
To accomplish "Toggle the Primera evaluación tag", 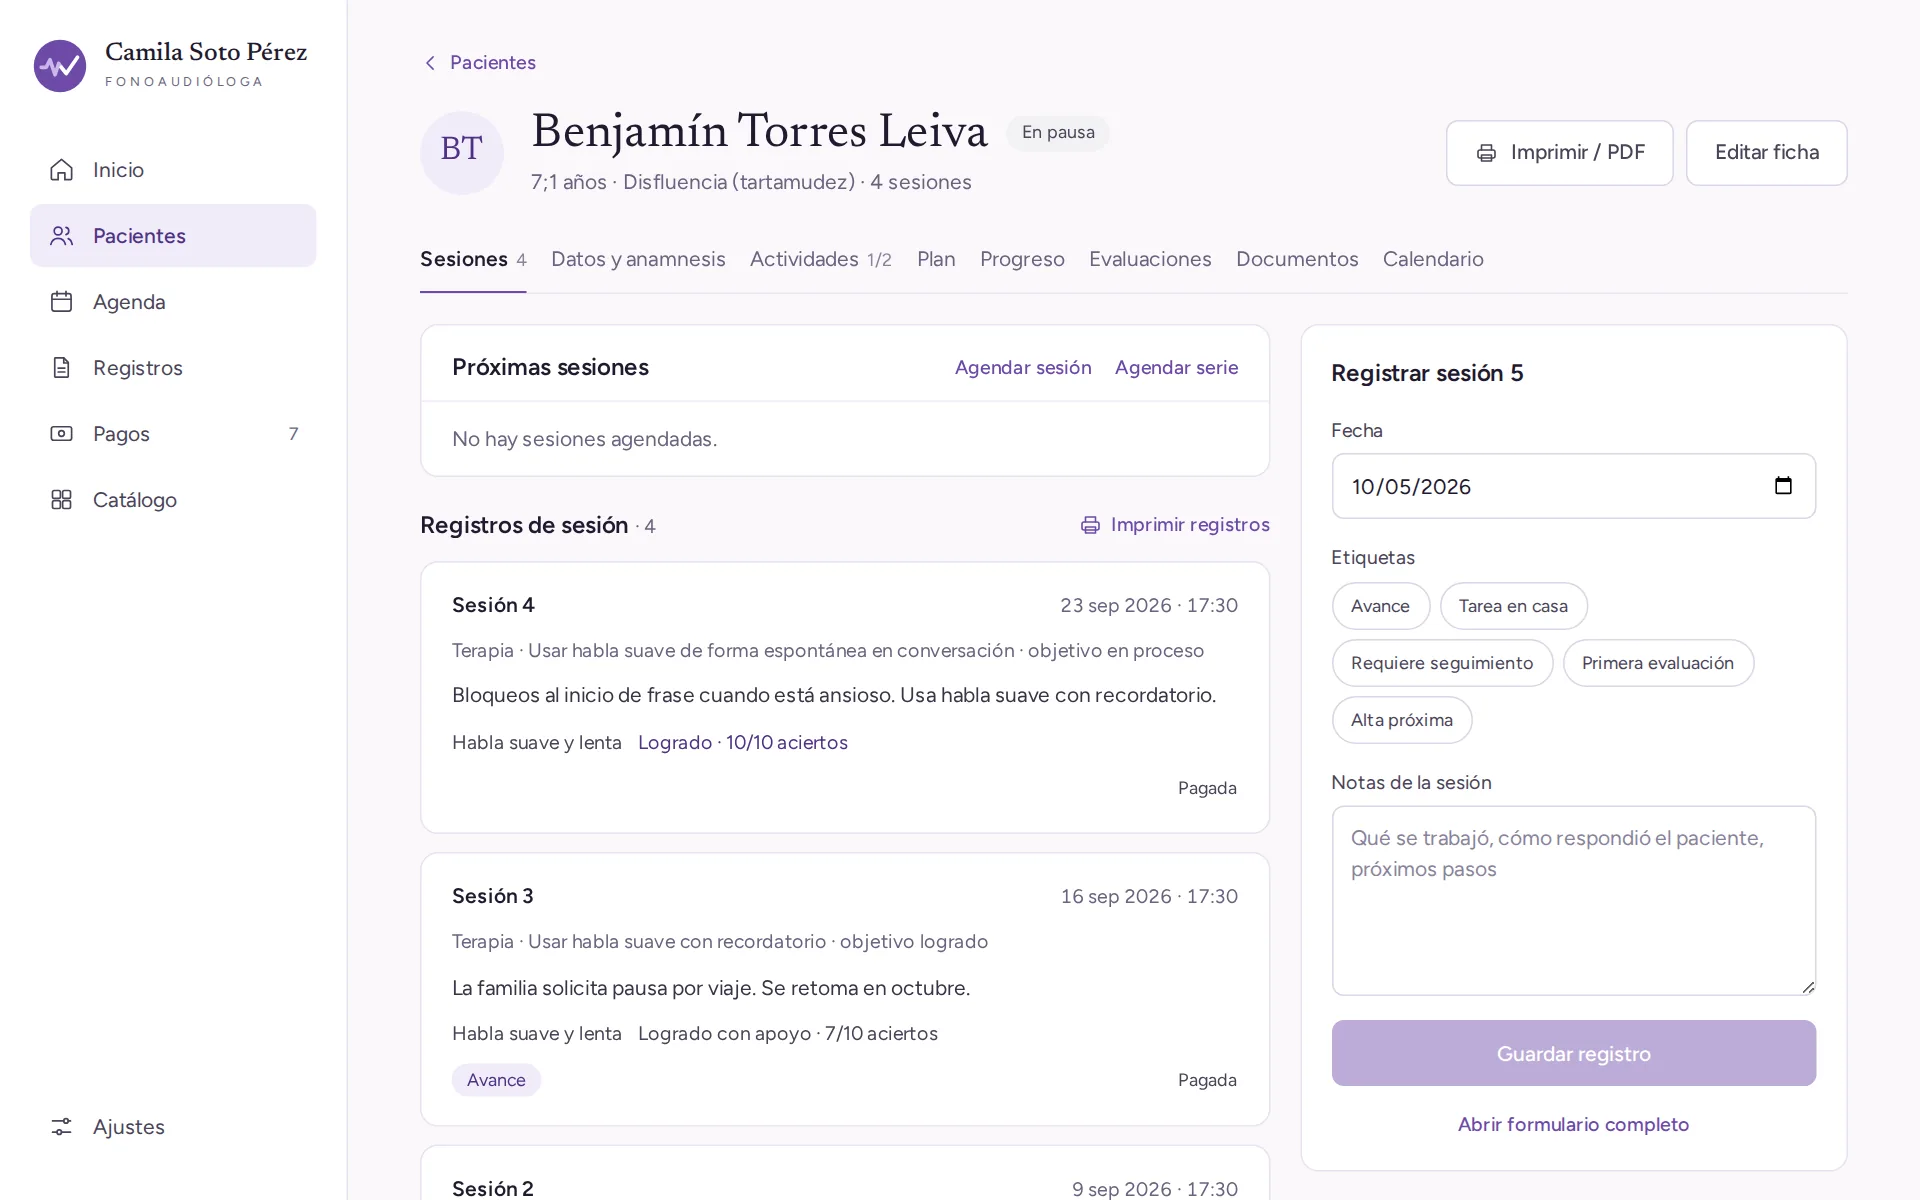I will [x=1658, y=663].
